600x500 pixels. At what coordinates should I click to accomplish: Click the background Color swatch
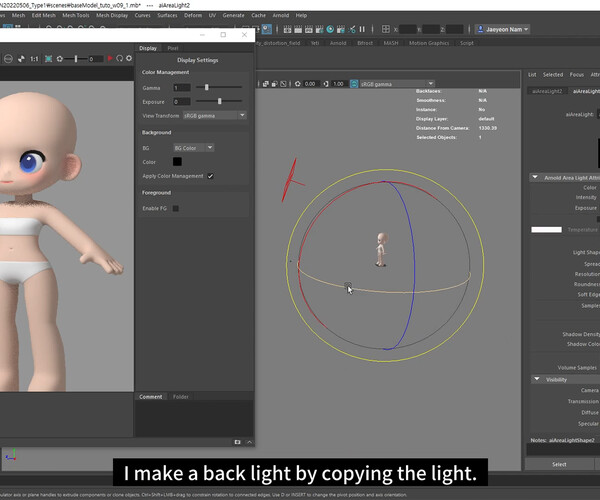177,162
